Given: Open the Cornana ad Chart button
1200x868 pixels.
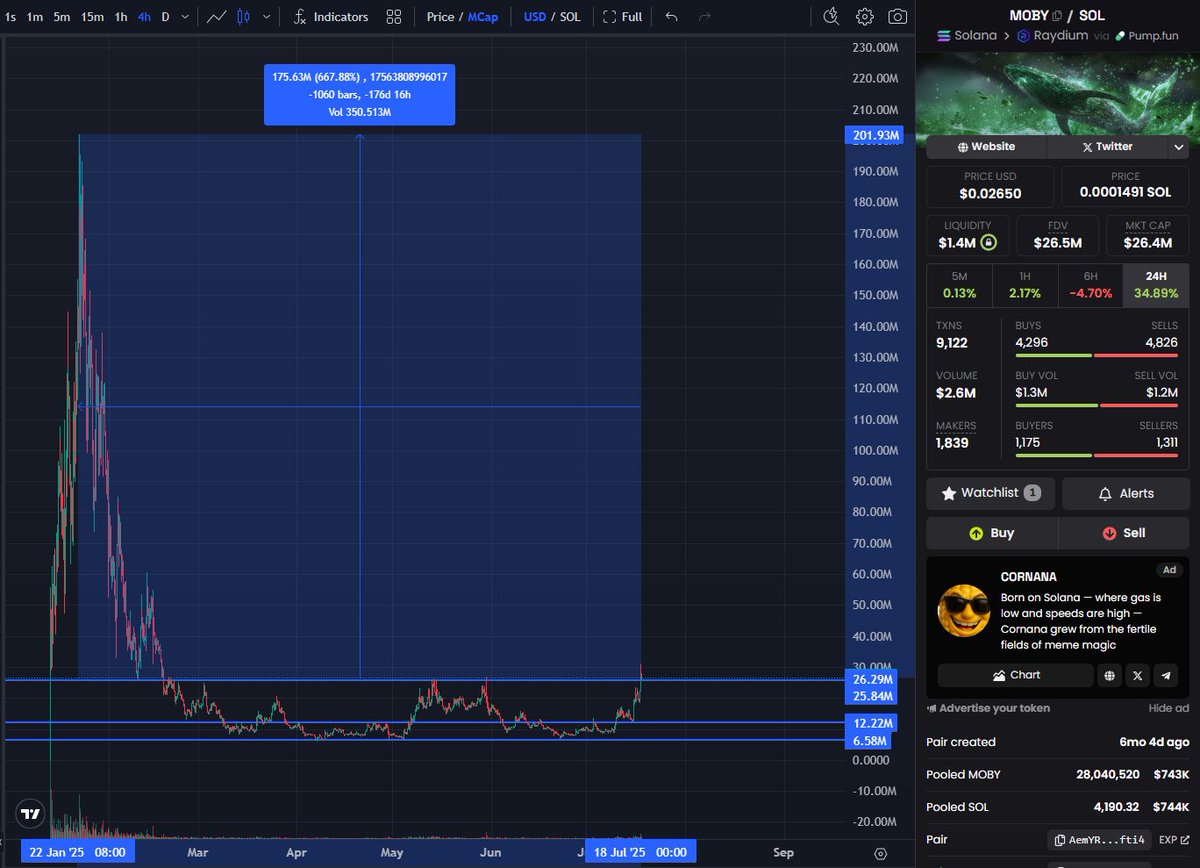Looking at the screenshot, I should point(1015,675).
